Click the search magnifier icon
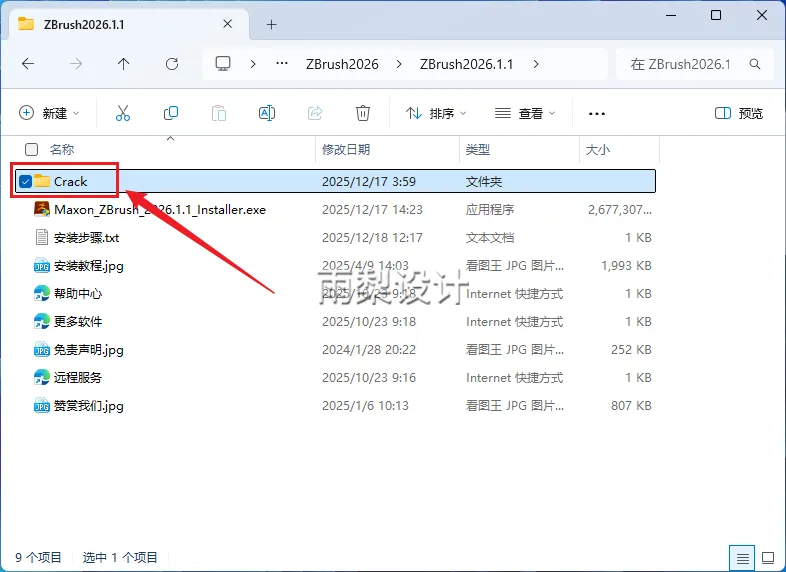Screen dimensions: 786x572 pyautogui.click(x=754, y=64)
